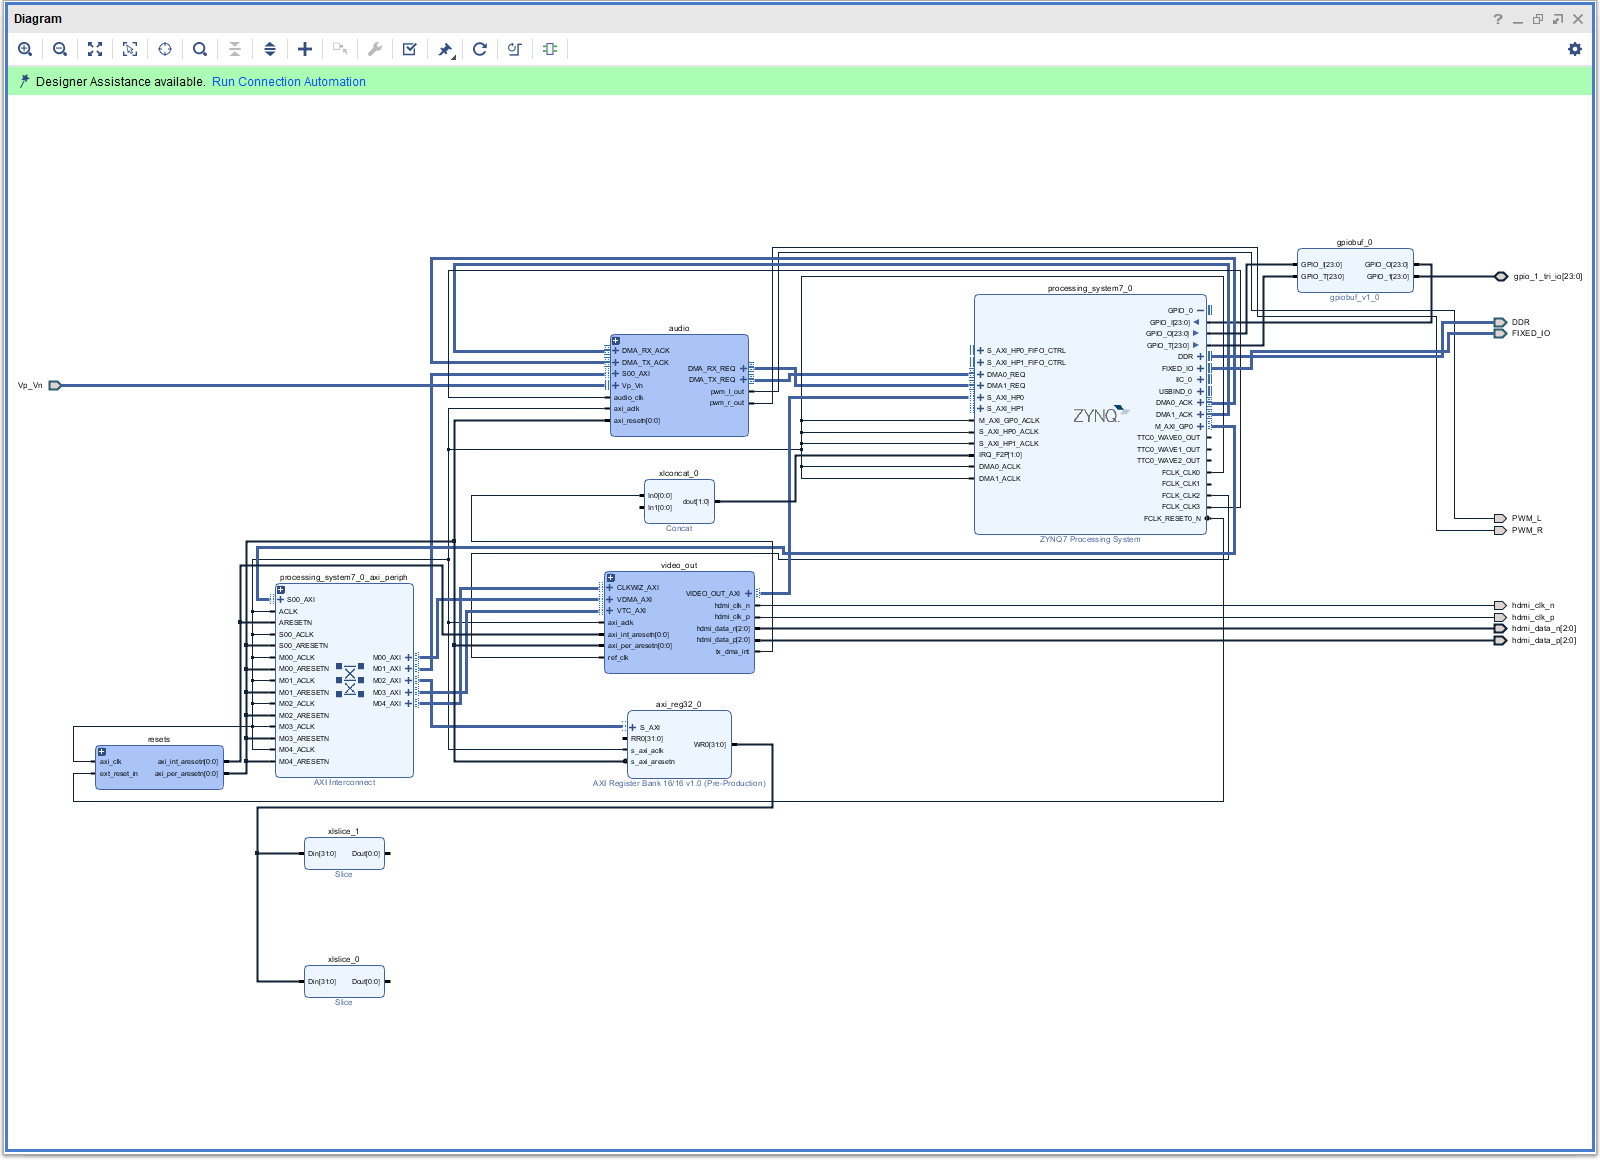Select the ZYNQ logo on processing_system7_0
The width and height of the screenshot is (1600, 1160).
(x=1098, y=415)
